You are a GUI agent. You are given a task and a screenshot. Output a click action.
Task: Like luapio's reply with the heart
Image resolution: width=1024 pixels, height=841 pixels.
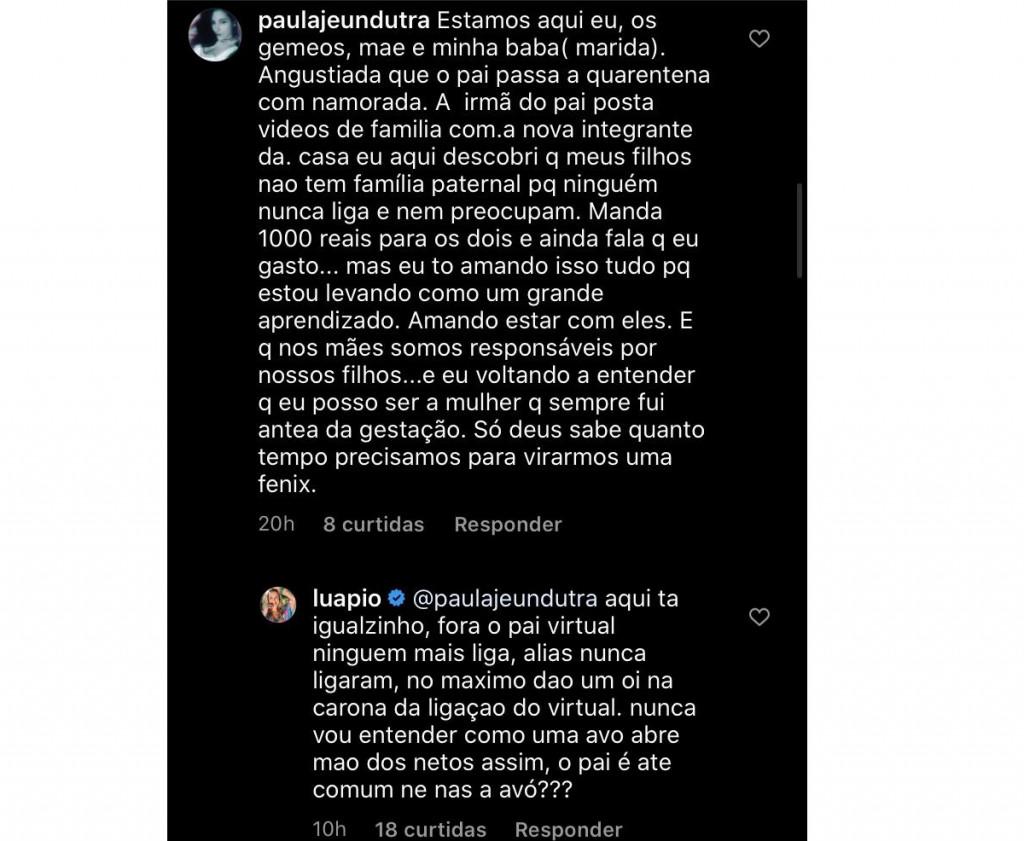[x=759, y=616]
